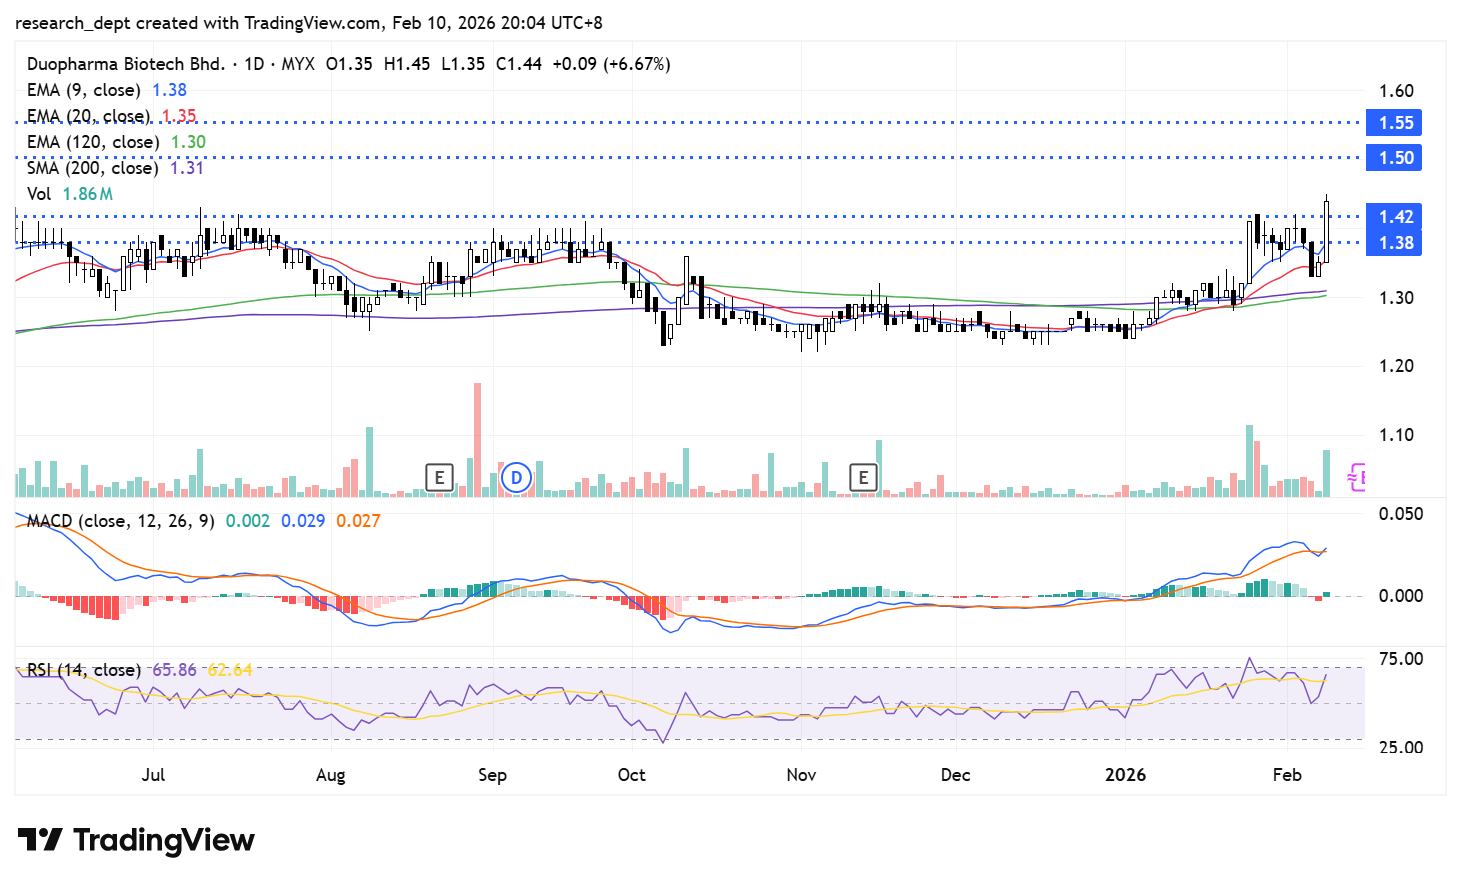Screen dimensions: 1461x885
Task: Click the RSI (14, close) legend
Action: [x=84, y=670]
